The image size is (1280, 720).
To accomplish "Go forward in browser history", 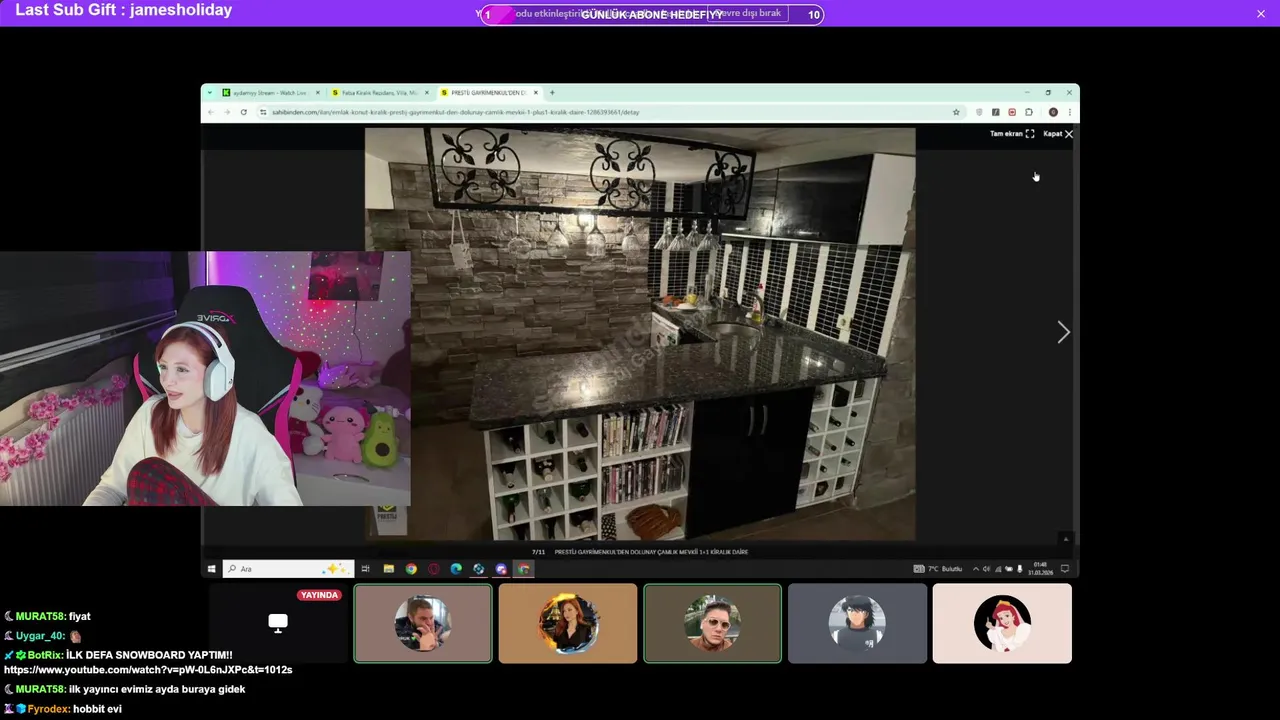I will point(227,112).
